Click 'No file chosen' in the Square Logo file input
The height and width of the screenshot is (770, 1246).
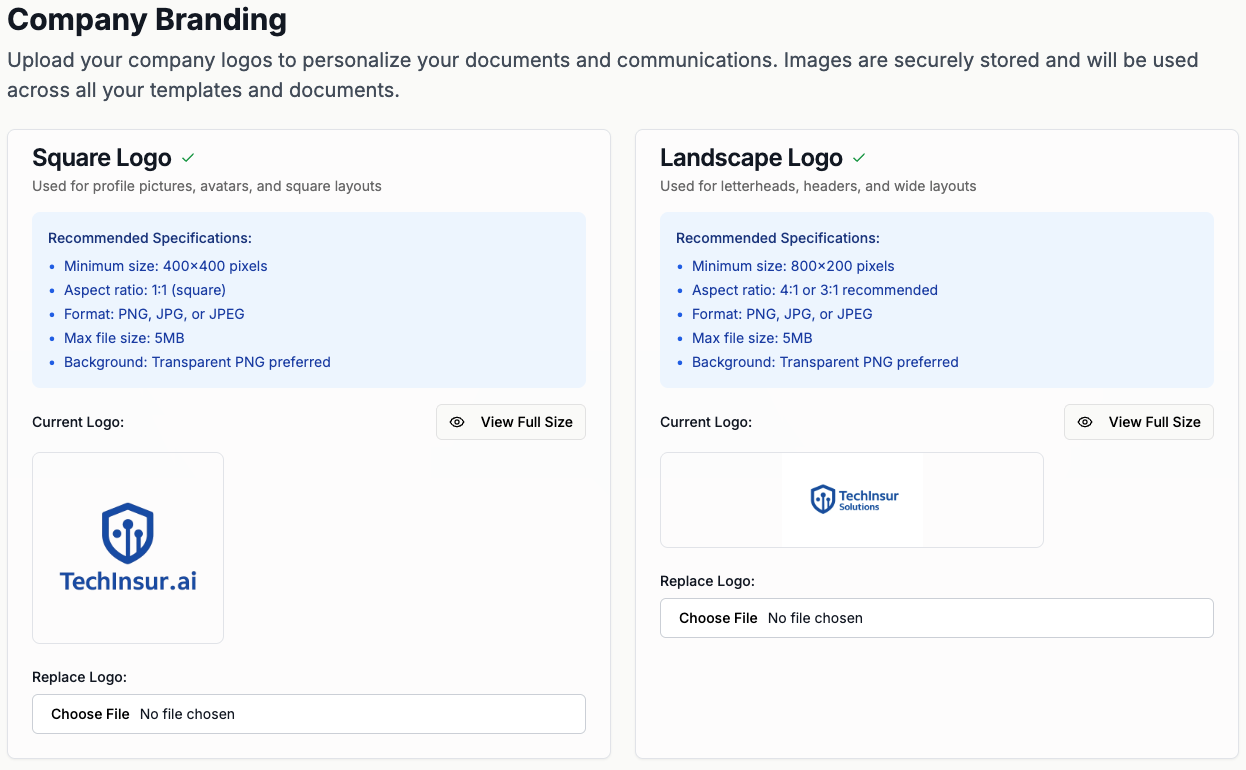click(187, 714)
